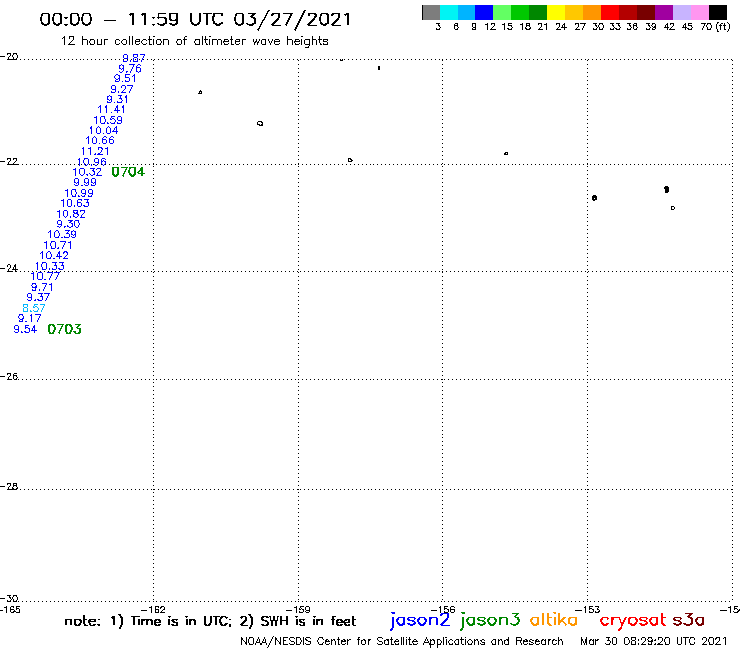Image resolution: width=740 pixels, height=650 pixels.
Task: Select the 9.99 wave reading
Action: click(85, 182)
